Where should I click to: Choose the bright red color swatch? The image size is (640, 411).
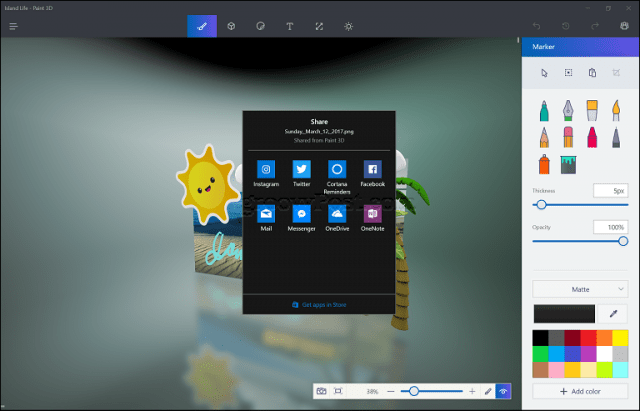pos(588,338)
